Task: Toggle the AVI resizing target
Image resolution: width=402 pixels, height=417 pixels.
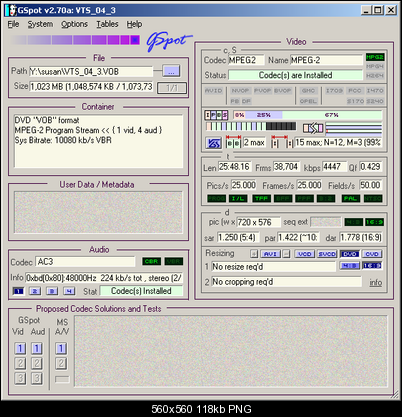Action: pyautogui.click(x=270, y=254)
